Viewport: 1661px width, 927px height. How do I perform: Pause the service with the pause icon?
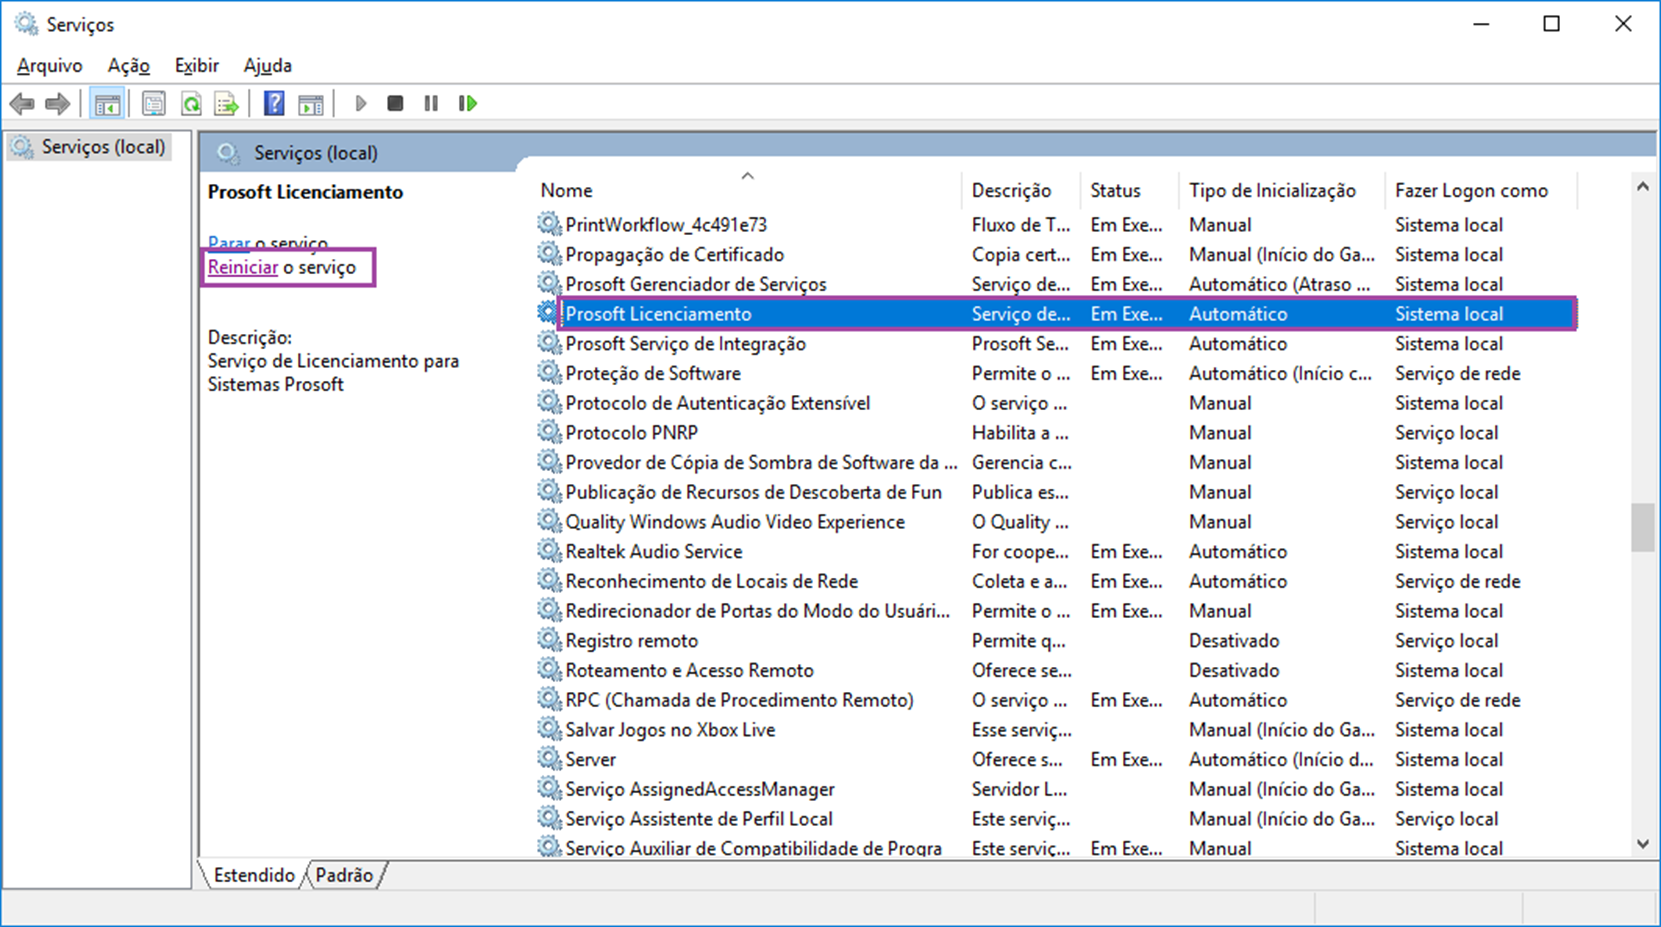point(431,103)
